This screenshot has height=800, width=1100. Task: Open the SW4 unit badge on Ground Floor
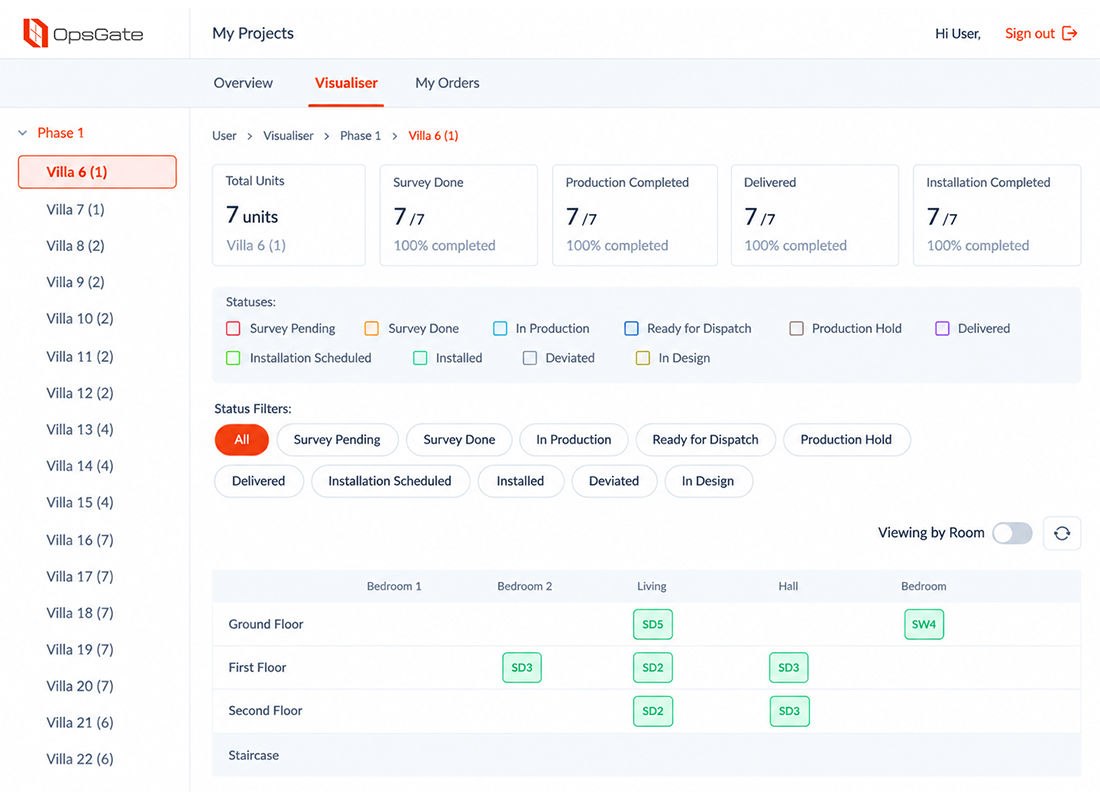924,625
